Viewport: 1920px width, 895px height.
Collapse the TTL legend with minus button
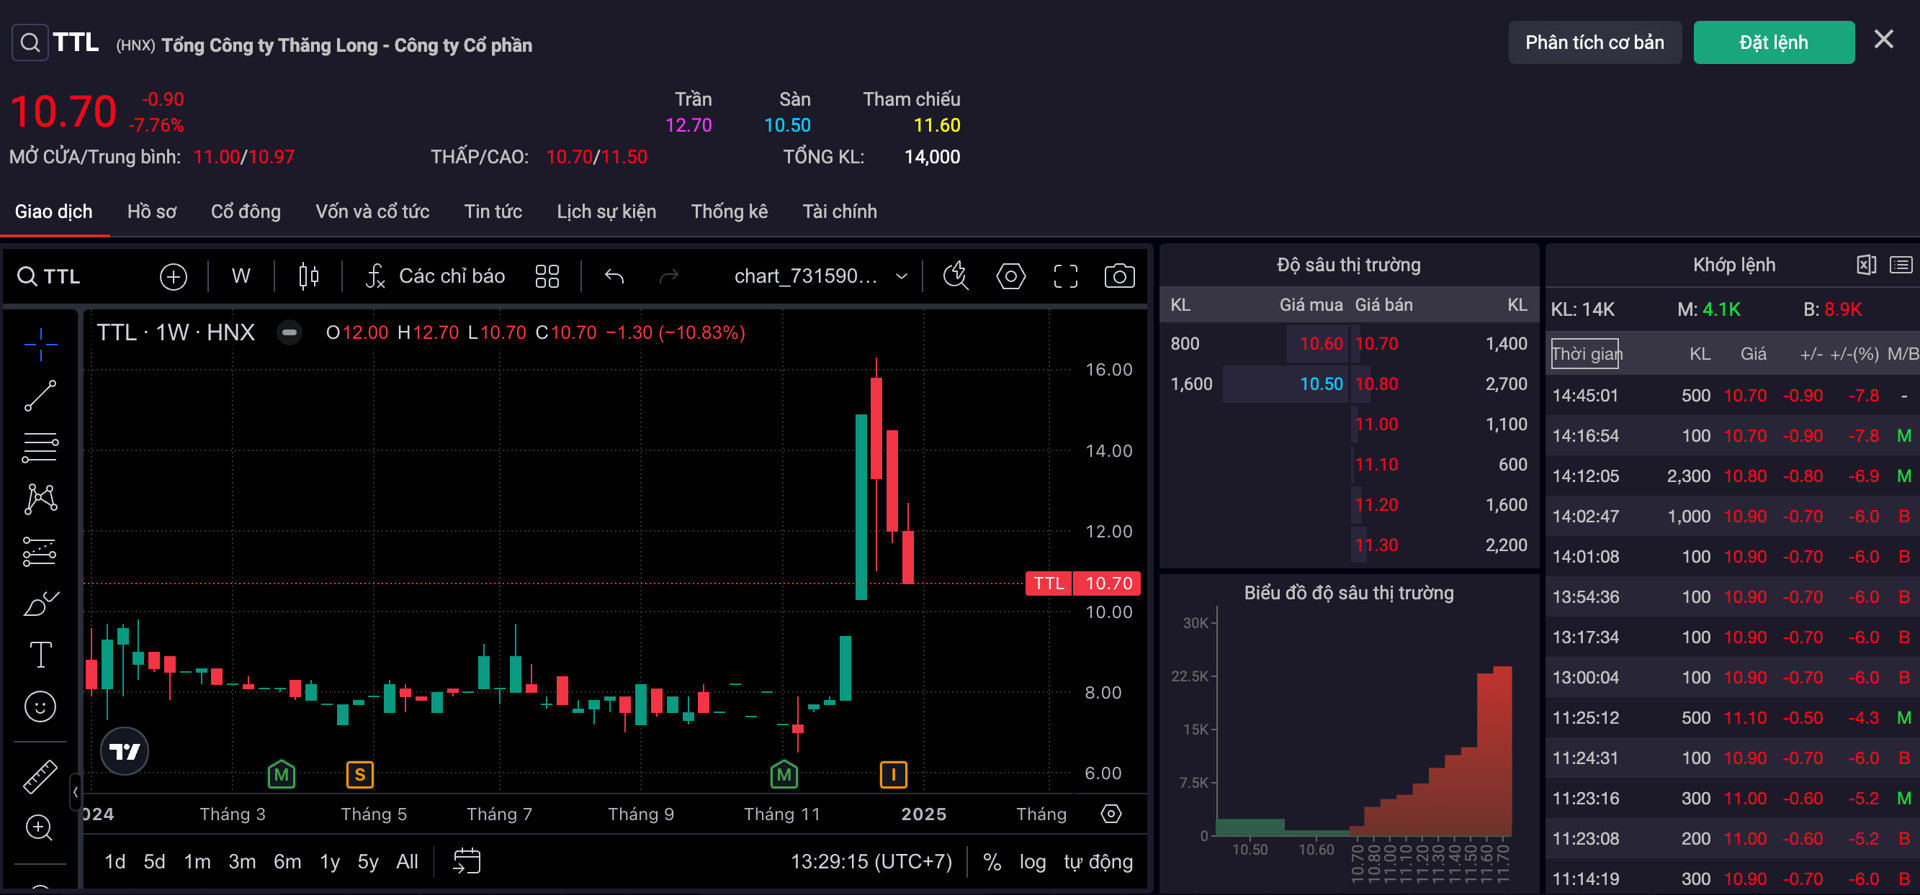click(x=289, y=332)
